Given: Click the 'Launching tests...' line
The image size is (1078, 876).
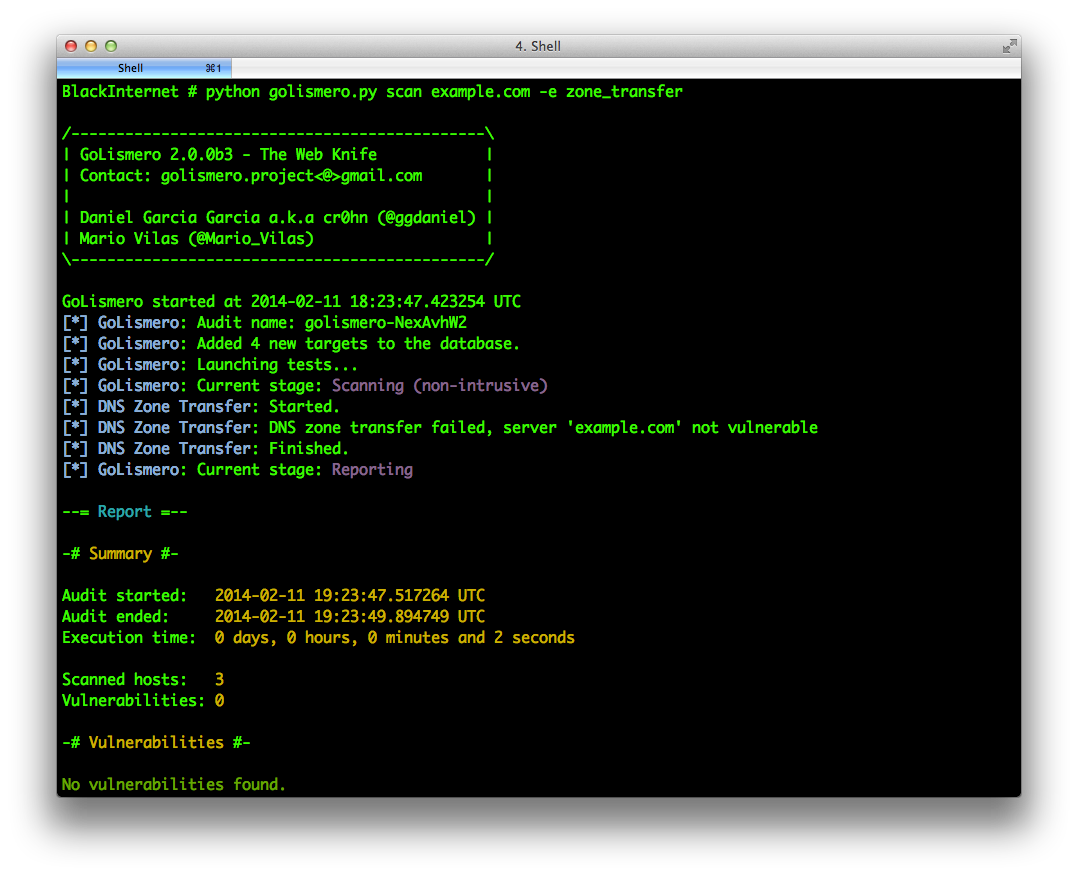Looking at the screenshot, I should pyautogui.click(x=277, y=364).
